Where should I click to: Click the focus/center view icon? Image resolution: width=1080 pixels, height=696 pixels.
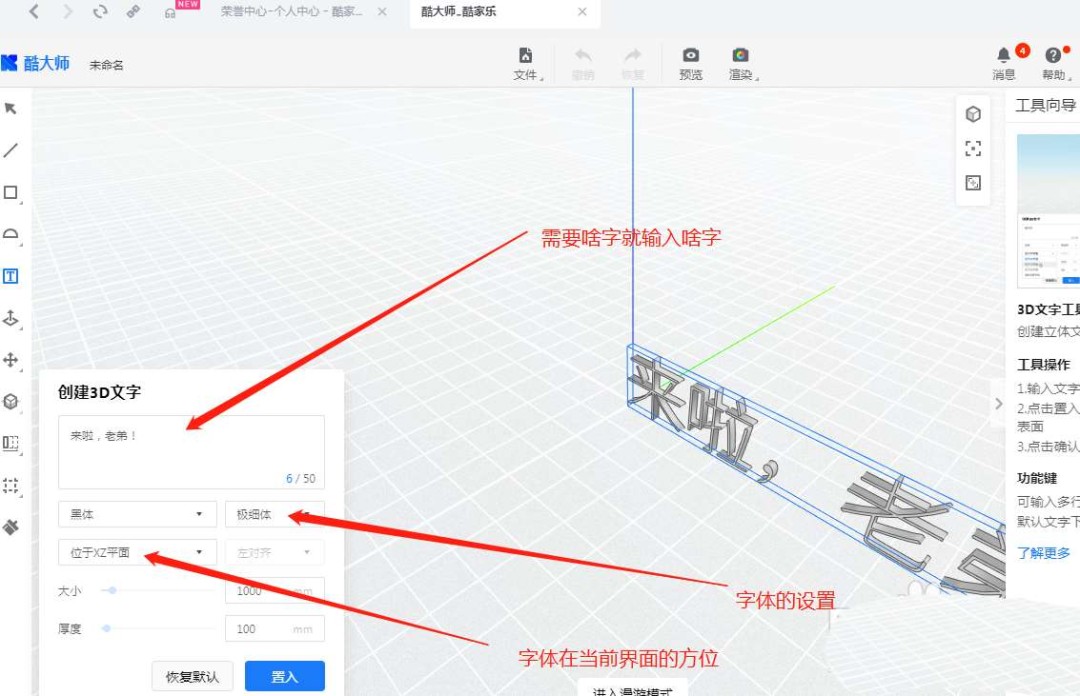tap(973, 149)
